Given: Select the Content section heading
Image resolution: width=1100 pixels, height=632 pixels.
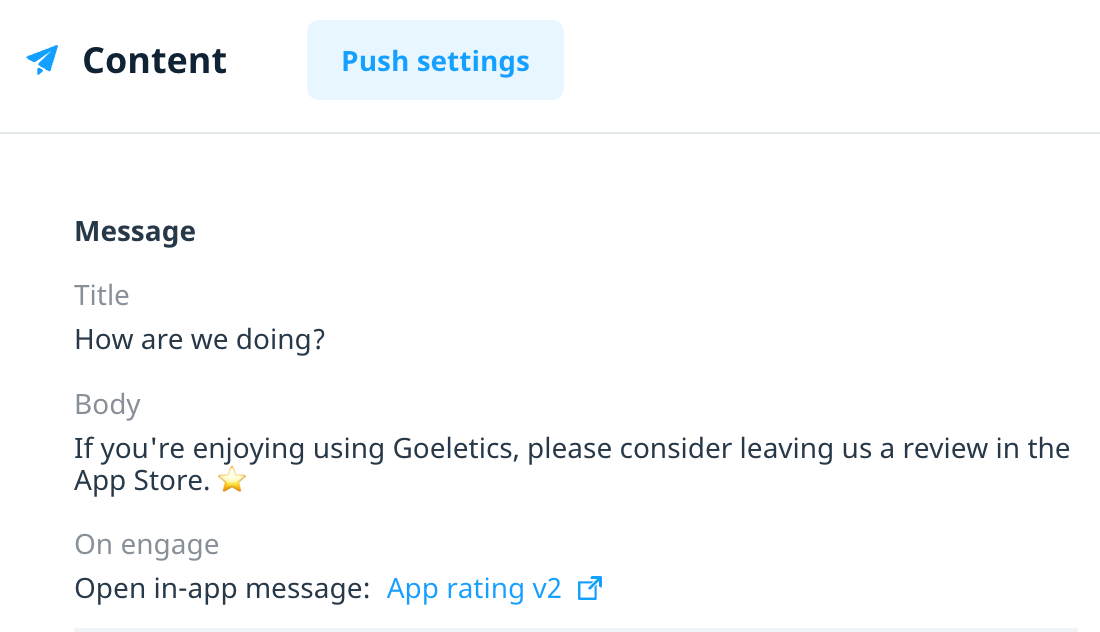Looking at the screenshot, I should 154,60.
